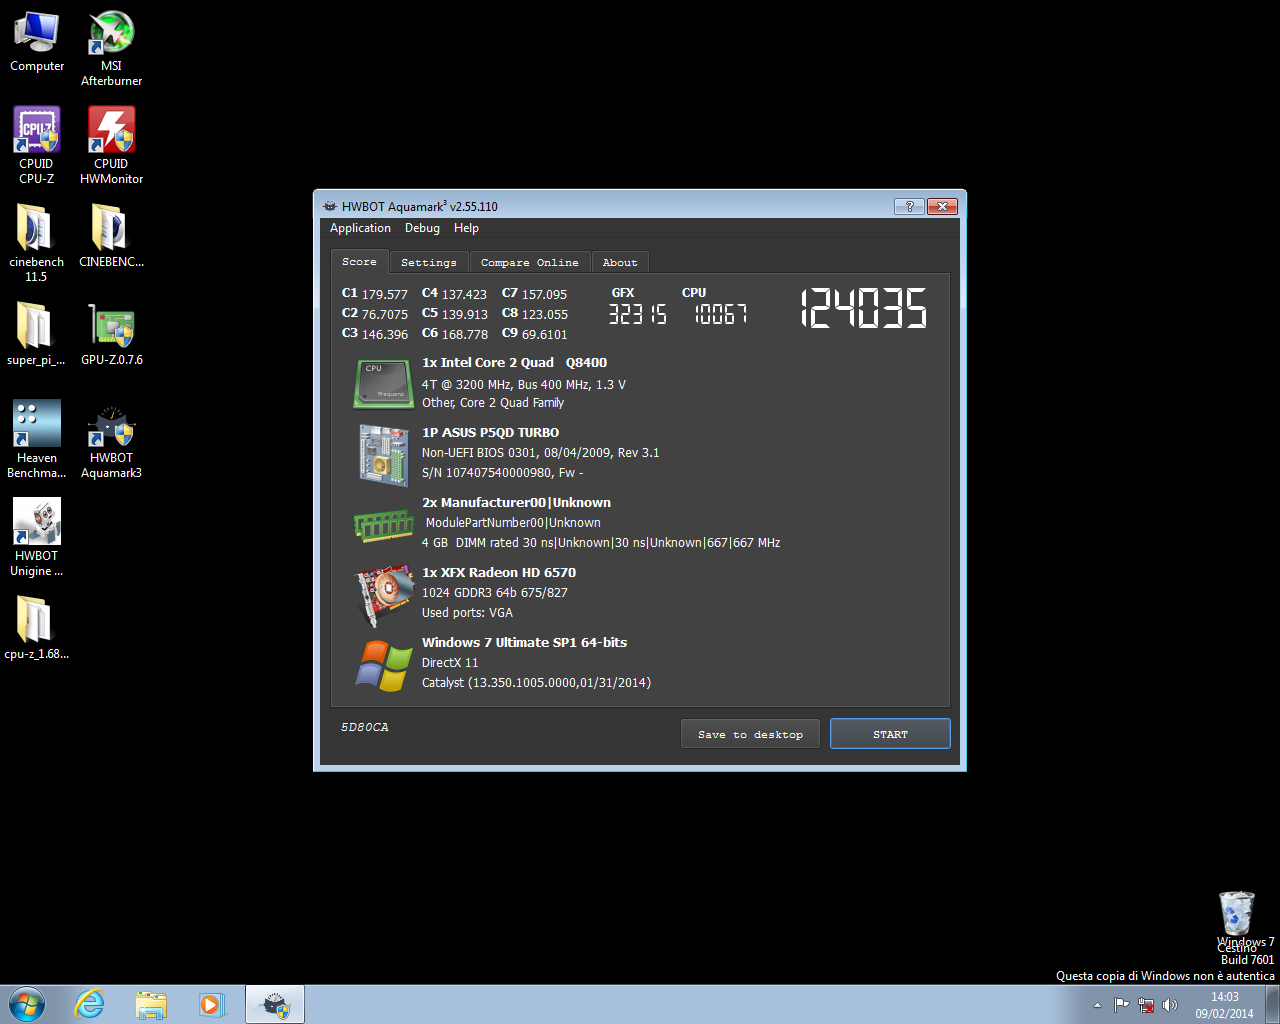The image size is (1280, 1024).
Task: Select the CPUID CPU-Z desktop shortcut
Action: click(37, 146)
